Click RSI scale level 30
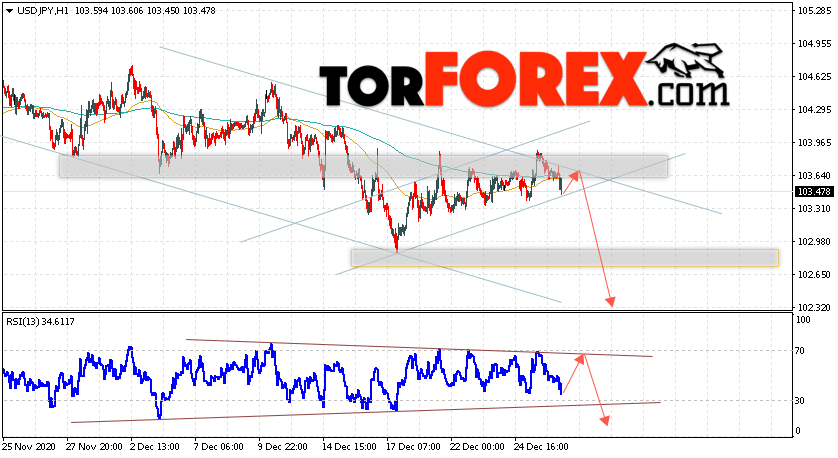Image resolution: width=838 pixels, height=458 pixels. point(800,400)
